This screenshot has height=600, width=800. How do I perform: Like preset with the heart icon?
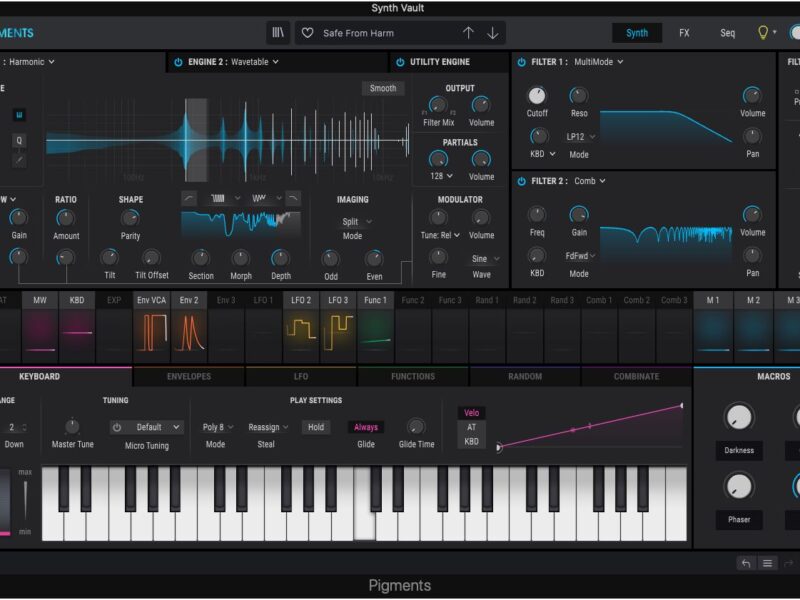pyautogui.click(x=308, y=33)
